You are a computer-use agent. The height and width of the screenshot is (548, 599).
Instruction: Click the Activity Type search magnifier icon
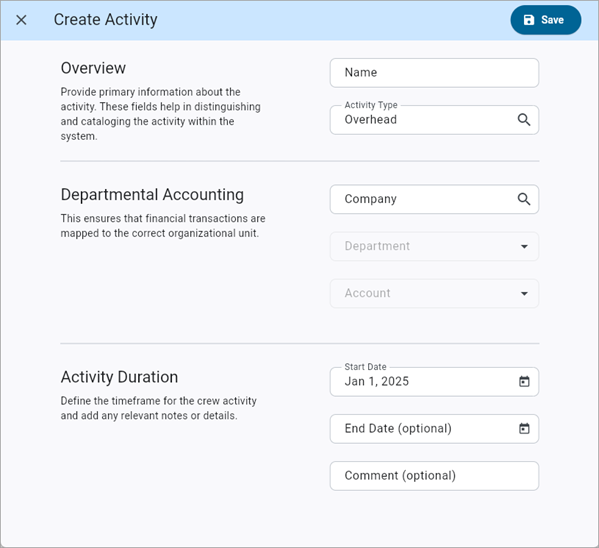tap(524, 120)
